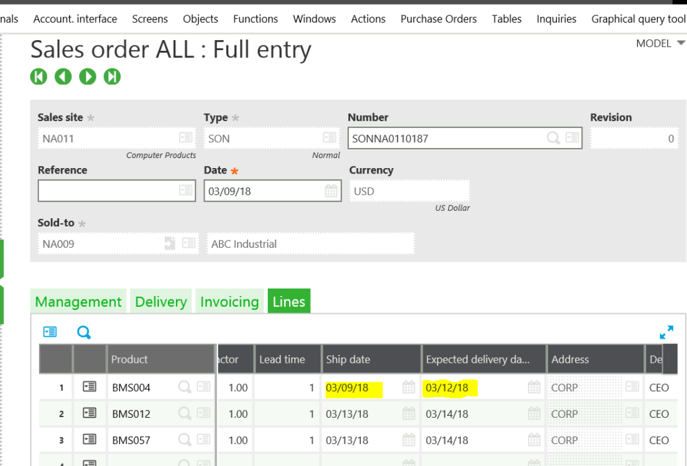The image size is (687, 466).
Task: Open calendar for line 1 ship date
Action: click(408, 387)
